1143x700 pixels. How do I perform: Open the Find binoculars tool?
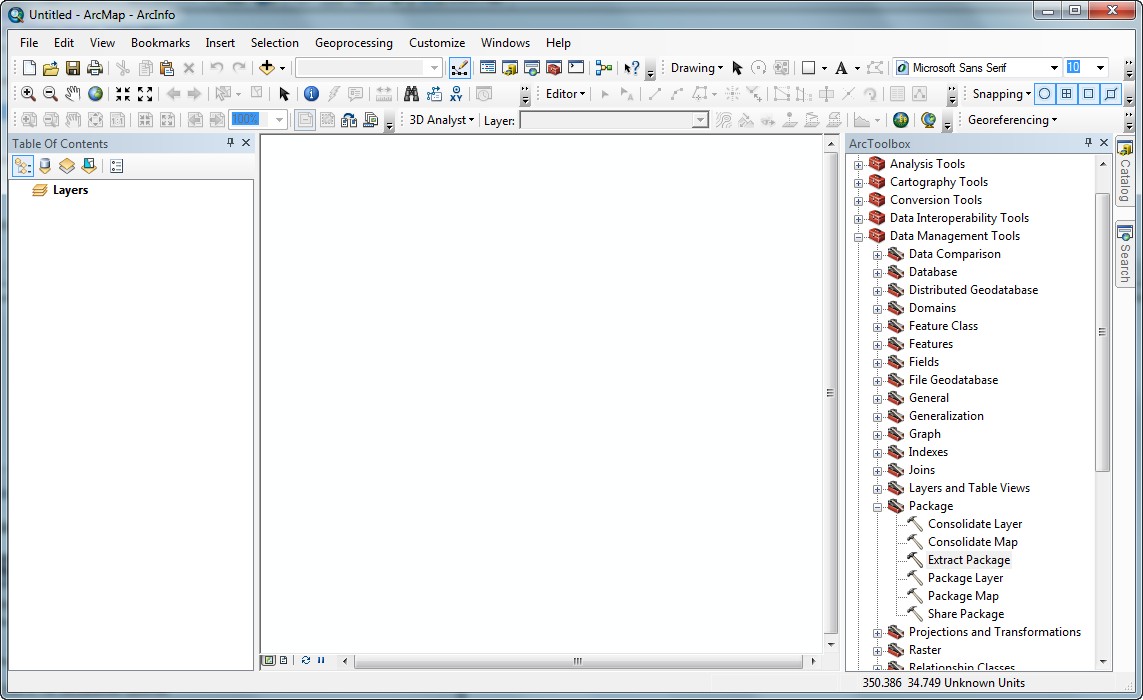(411, 94)
